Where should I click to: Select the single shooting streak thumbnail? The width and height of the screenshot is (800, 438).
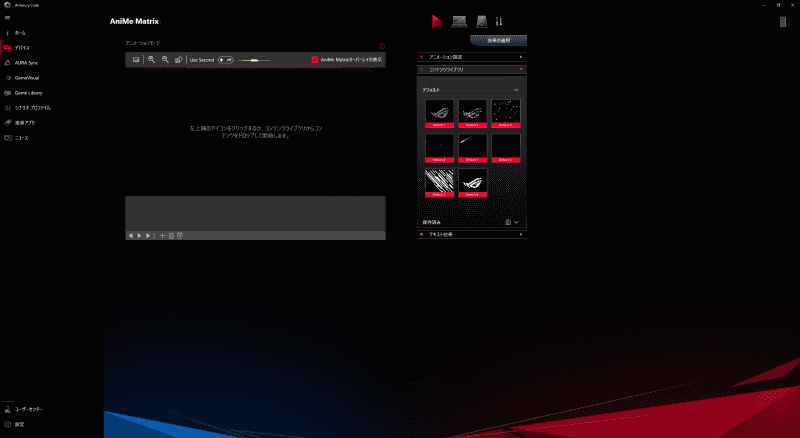472,148
